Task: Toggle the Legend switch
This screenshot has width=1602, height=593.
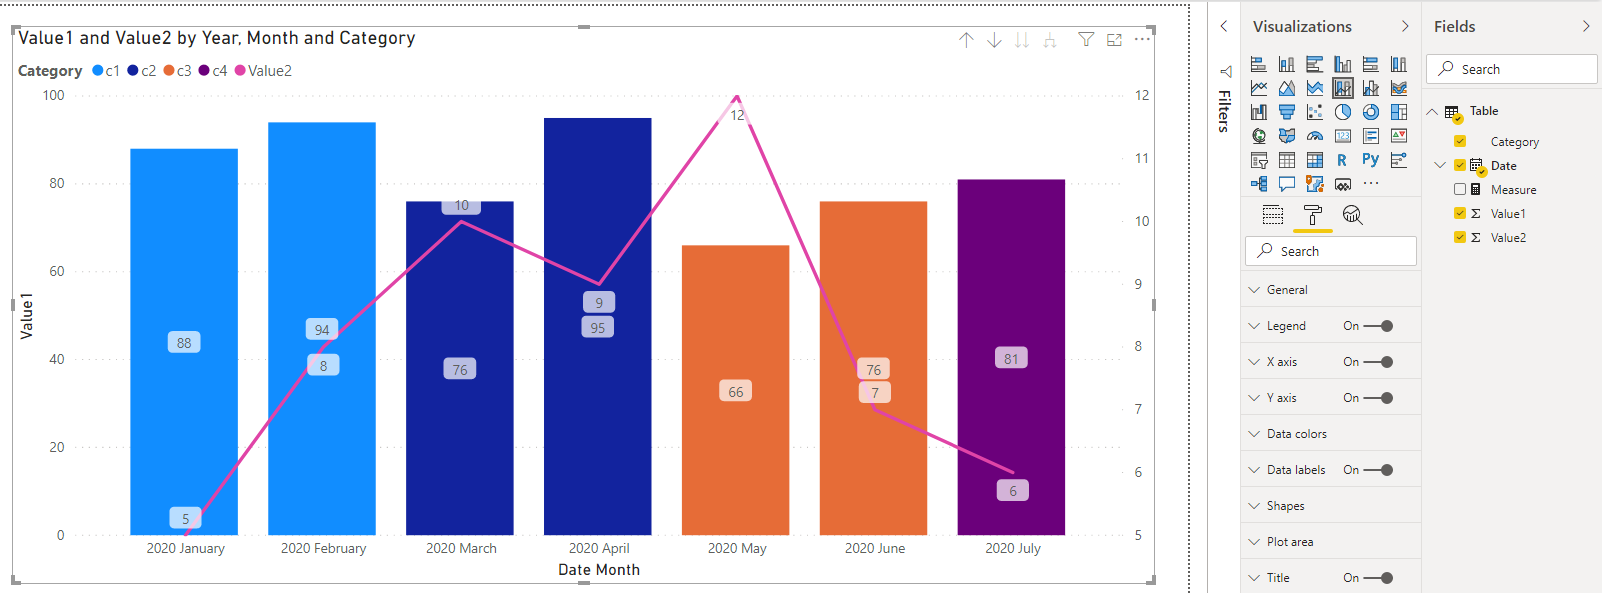Action: coord(1379,326)
